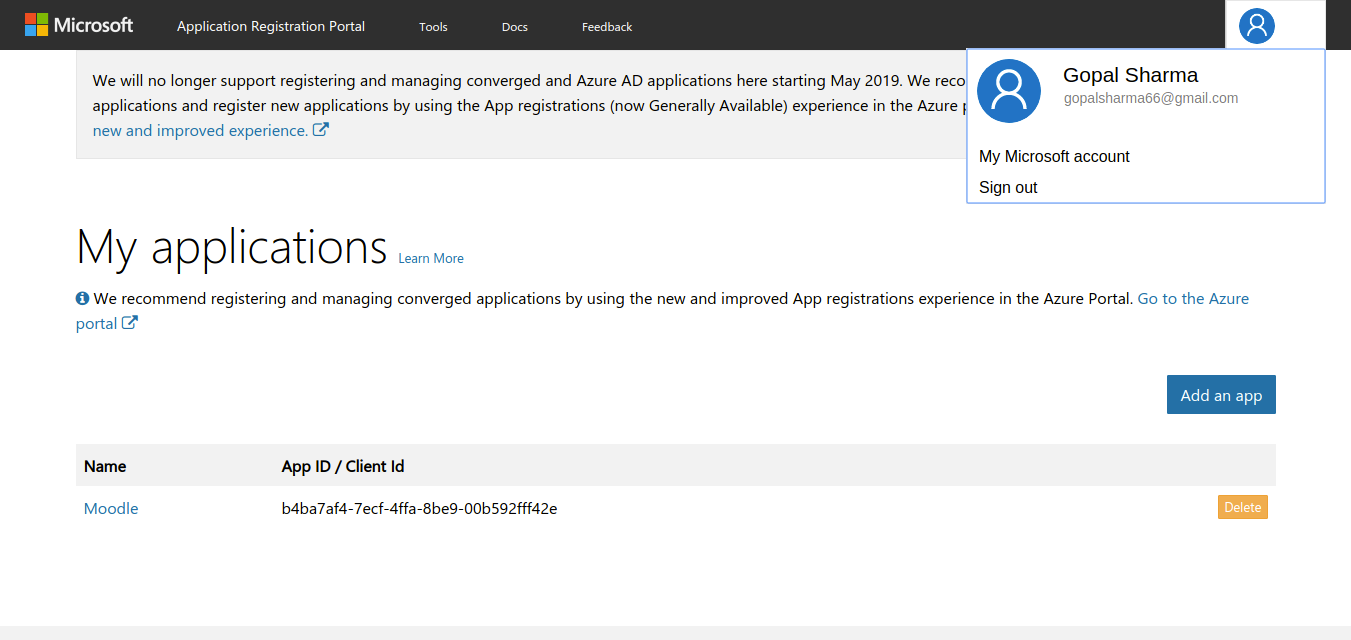Open the Docs menu item
This screenshot has height=640, width=1351.
(x=515, y=27)
